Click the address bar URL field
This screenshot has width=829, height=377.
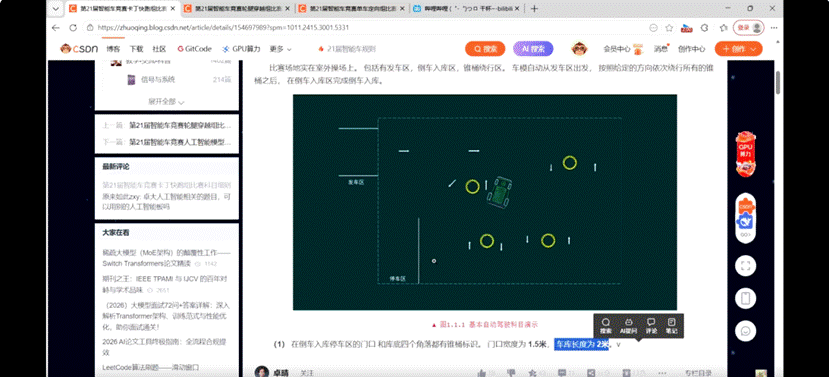click(x=370, y=27)
